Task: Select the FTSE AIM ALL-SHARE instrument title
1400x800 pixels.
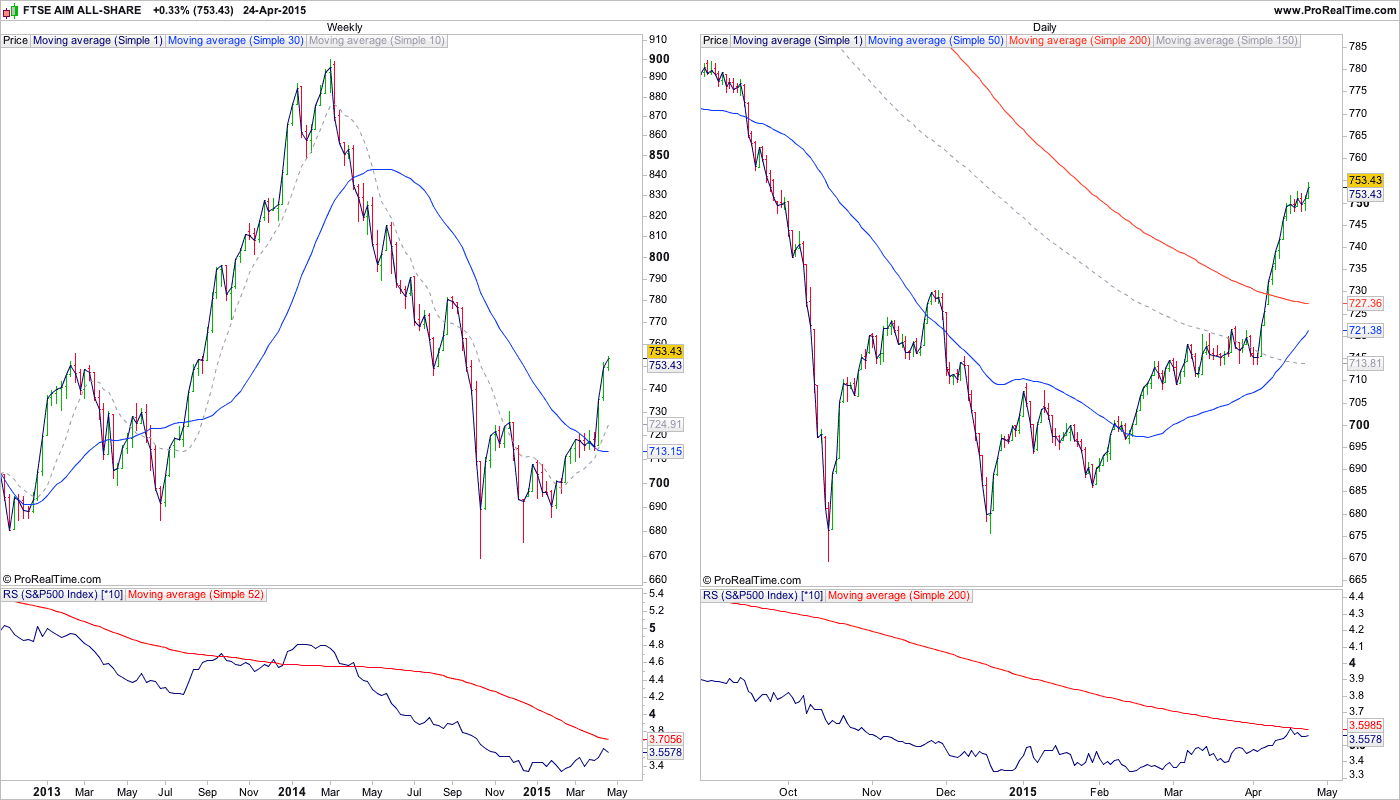Action: (80, 10)
